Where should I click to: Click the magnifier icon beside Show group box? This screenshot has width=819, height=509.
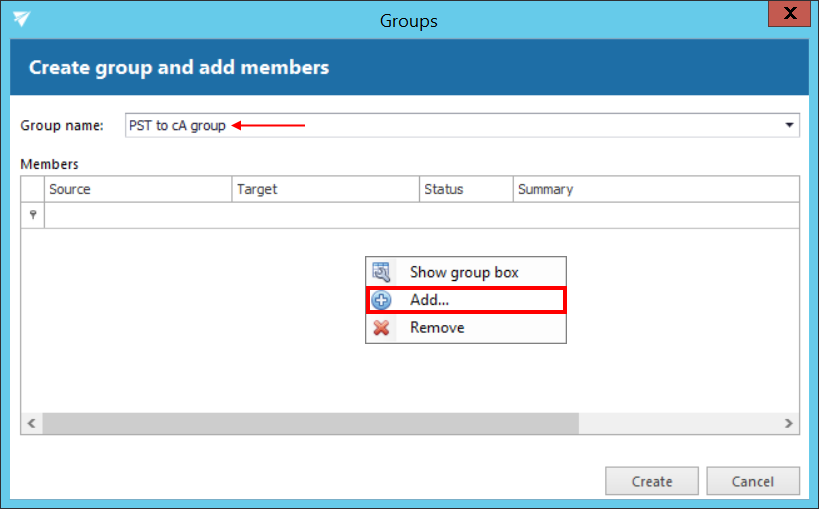point(381,272)
